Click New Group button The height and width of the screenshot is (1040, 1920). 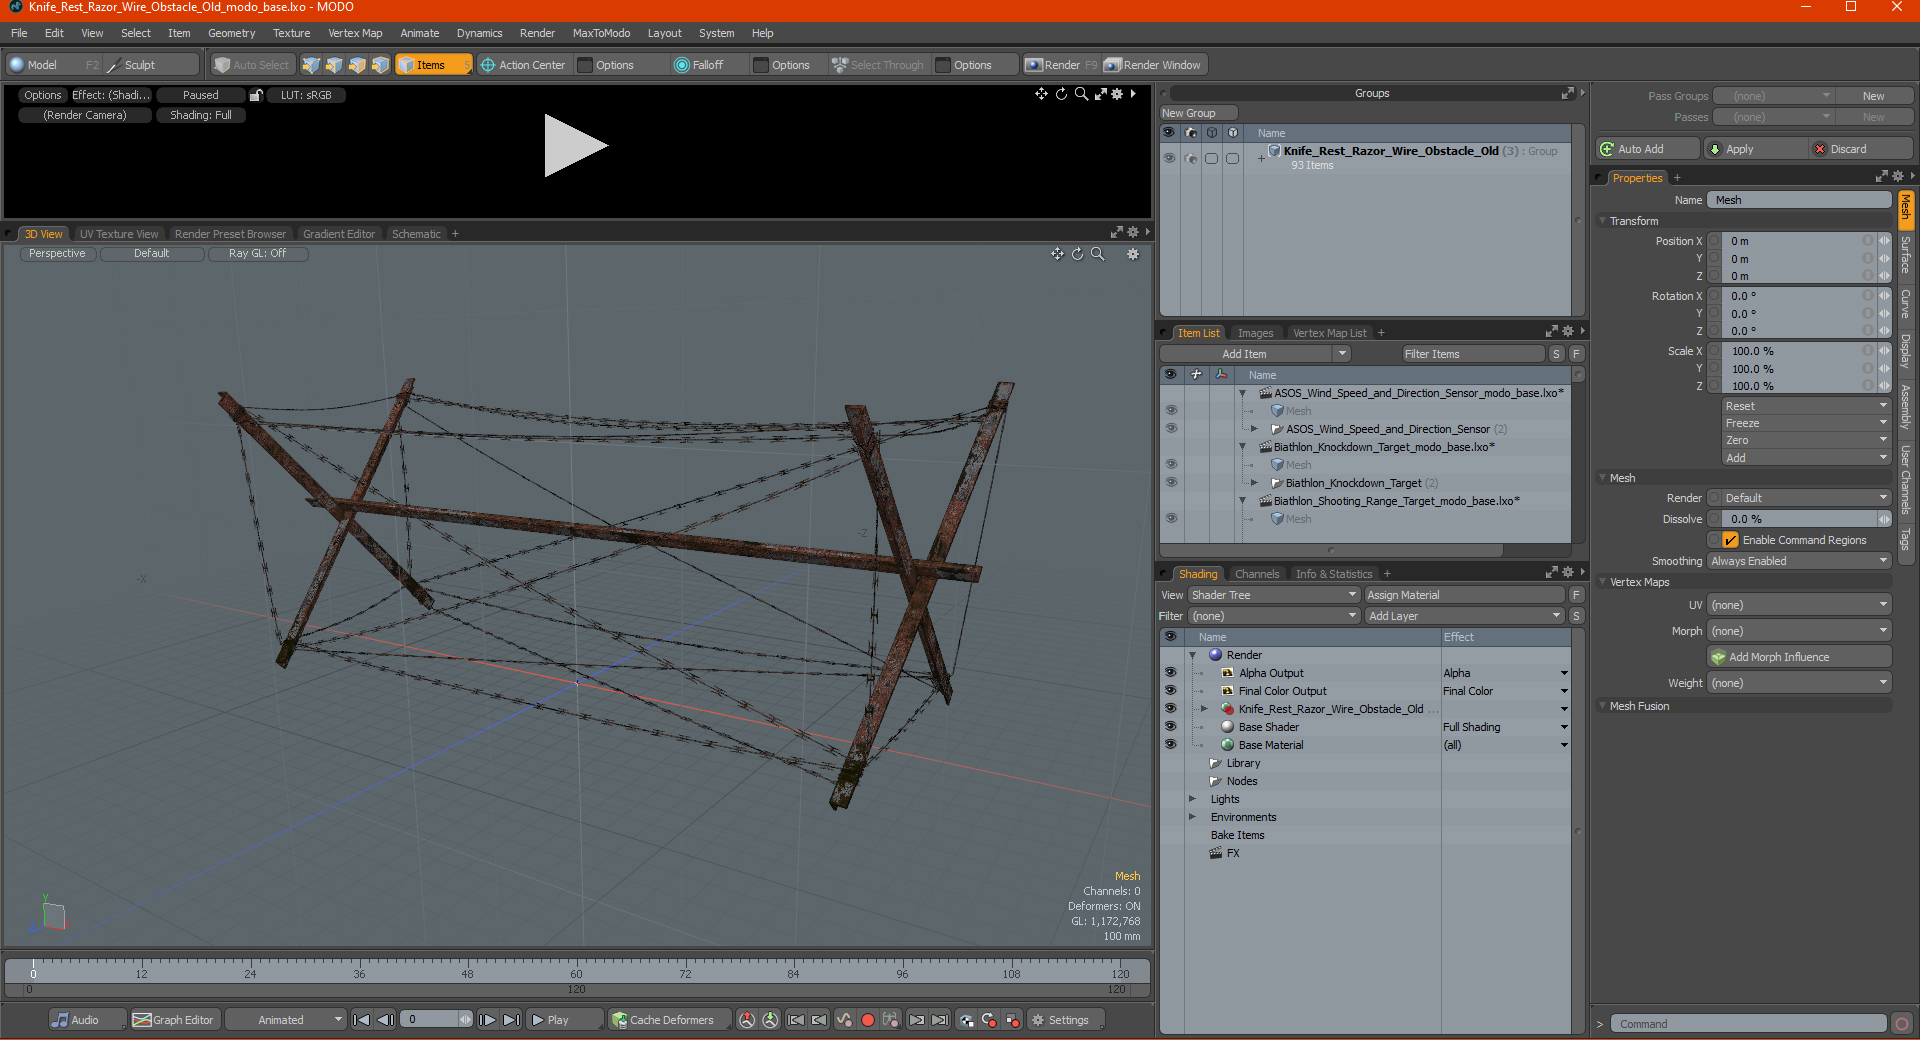pyautogui.click(x=1198, y=113)
